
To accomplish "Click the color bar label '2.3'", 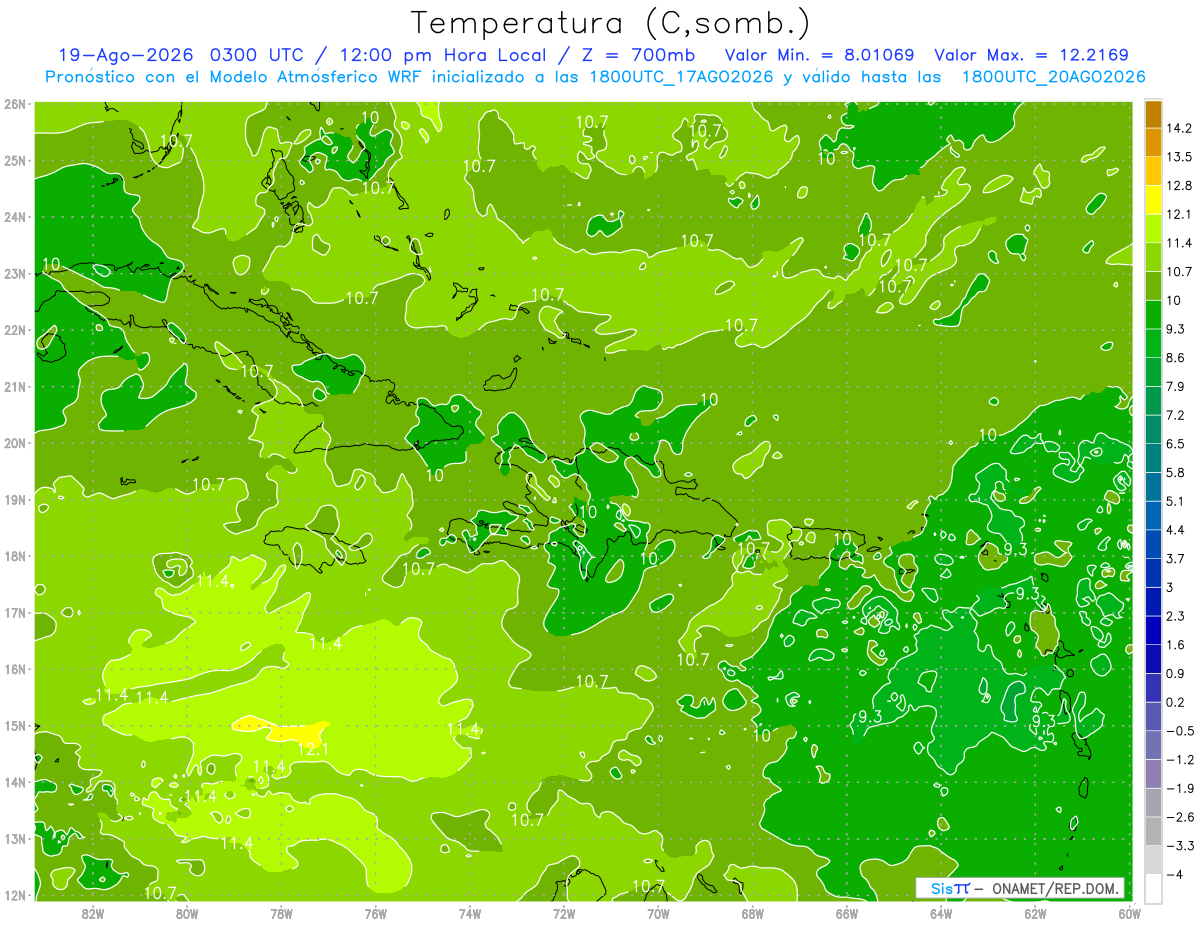I will tap(1175, 616).
